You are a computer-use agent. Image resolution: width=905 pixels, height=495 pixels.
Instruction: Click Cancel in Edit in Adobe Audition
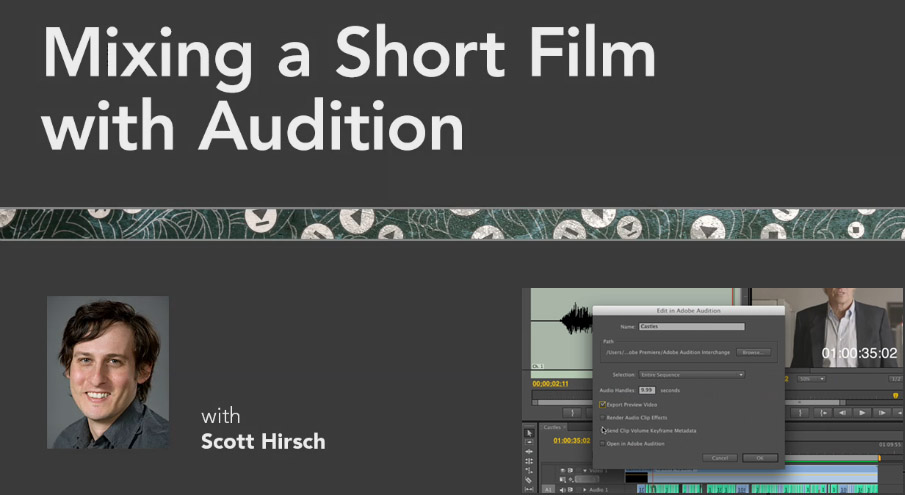(720, 458)
